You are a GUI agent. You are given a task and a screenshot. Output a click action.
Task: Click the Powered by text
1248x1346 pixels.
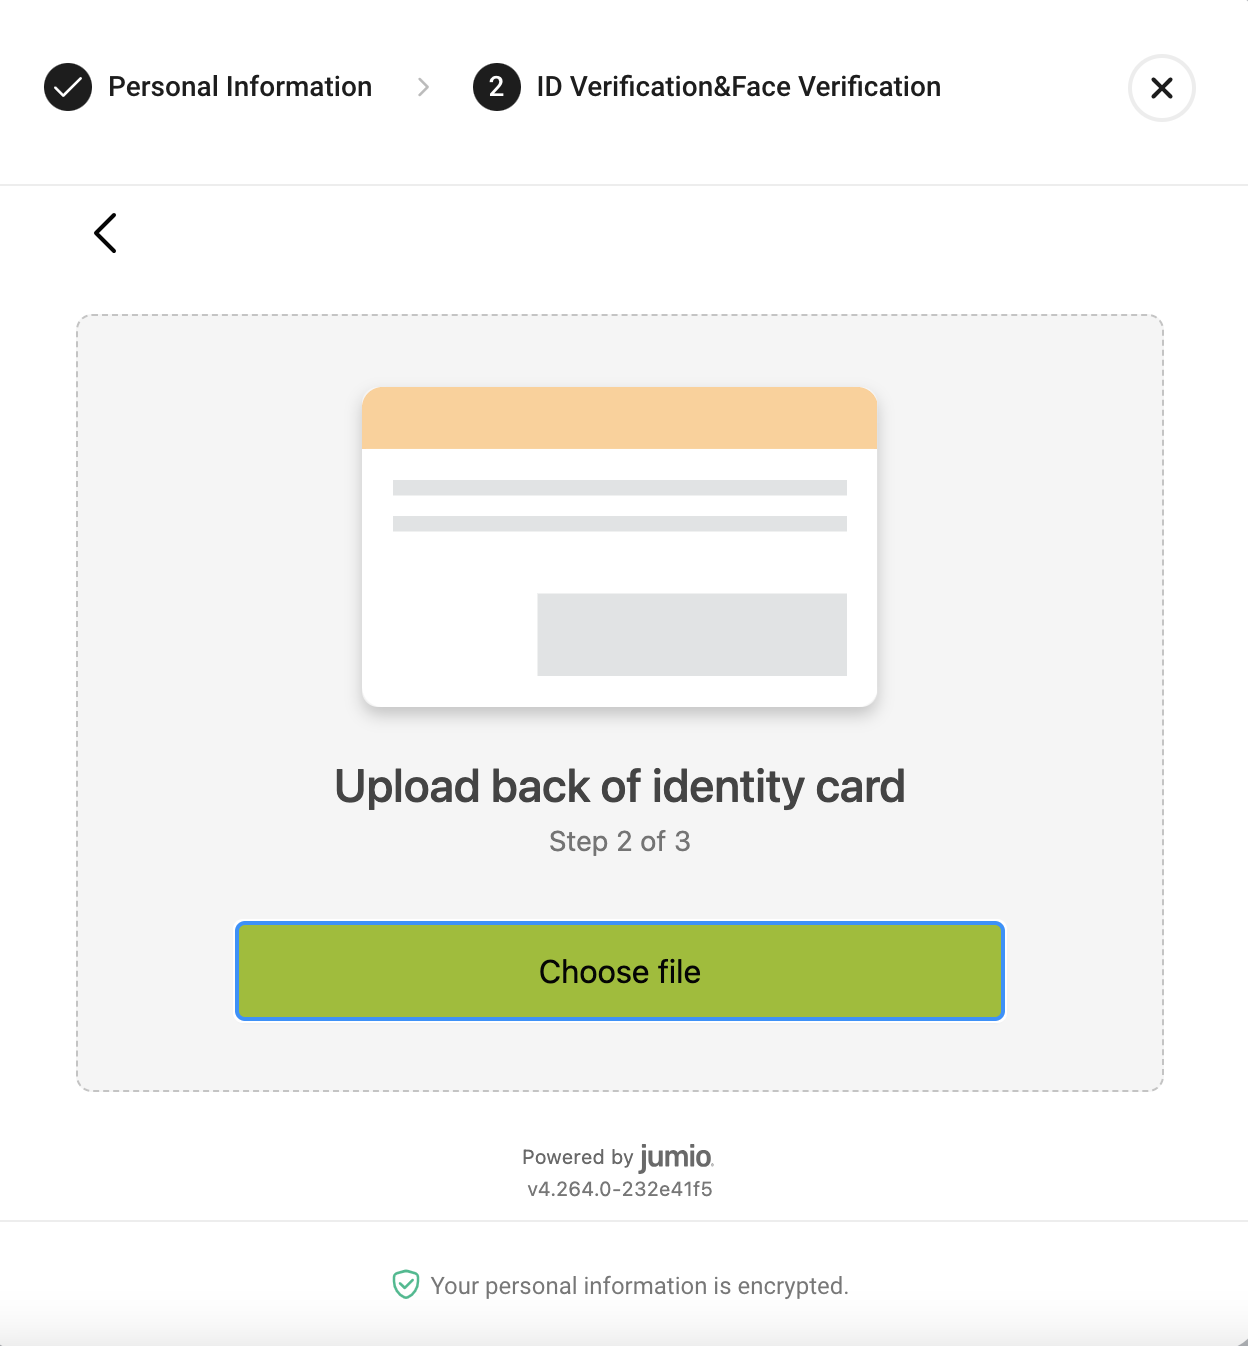coord(577,1157)
